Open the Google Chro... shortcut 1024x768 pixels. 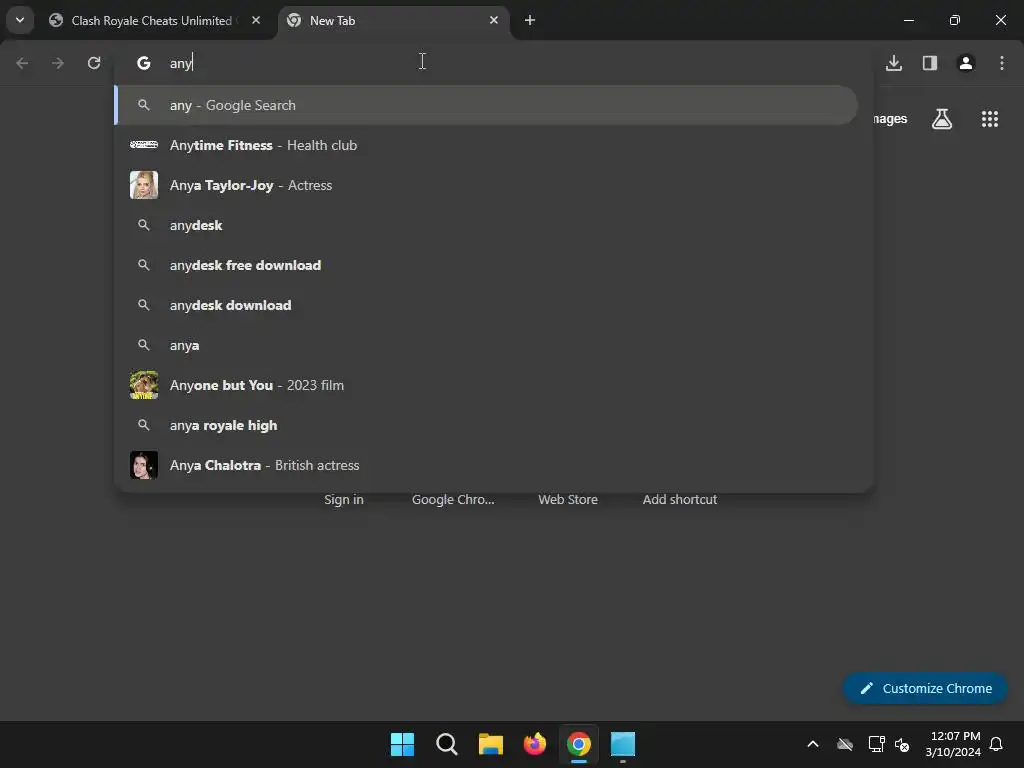453,499
